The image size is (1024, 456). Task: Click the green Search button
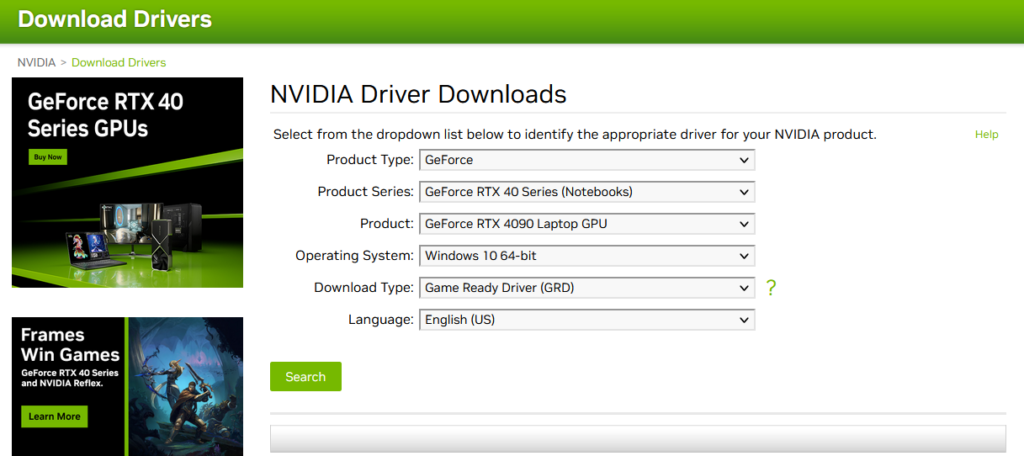[x=306, y=377]
